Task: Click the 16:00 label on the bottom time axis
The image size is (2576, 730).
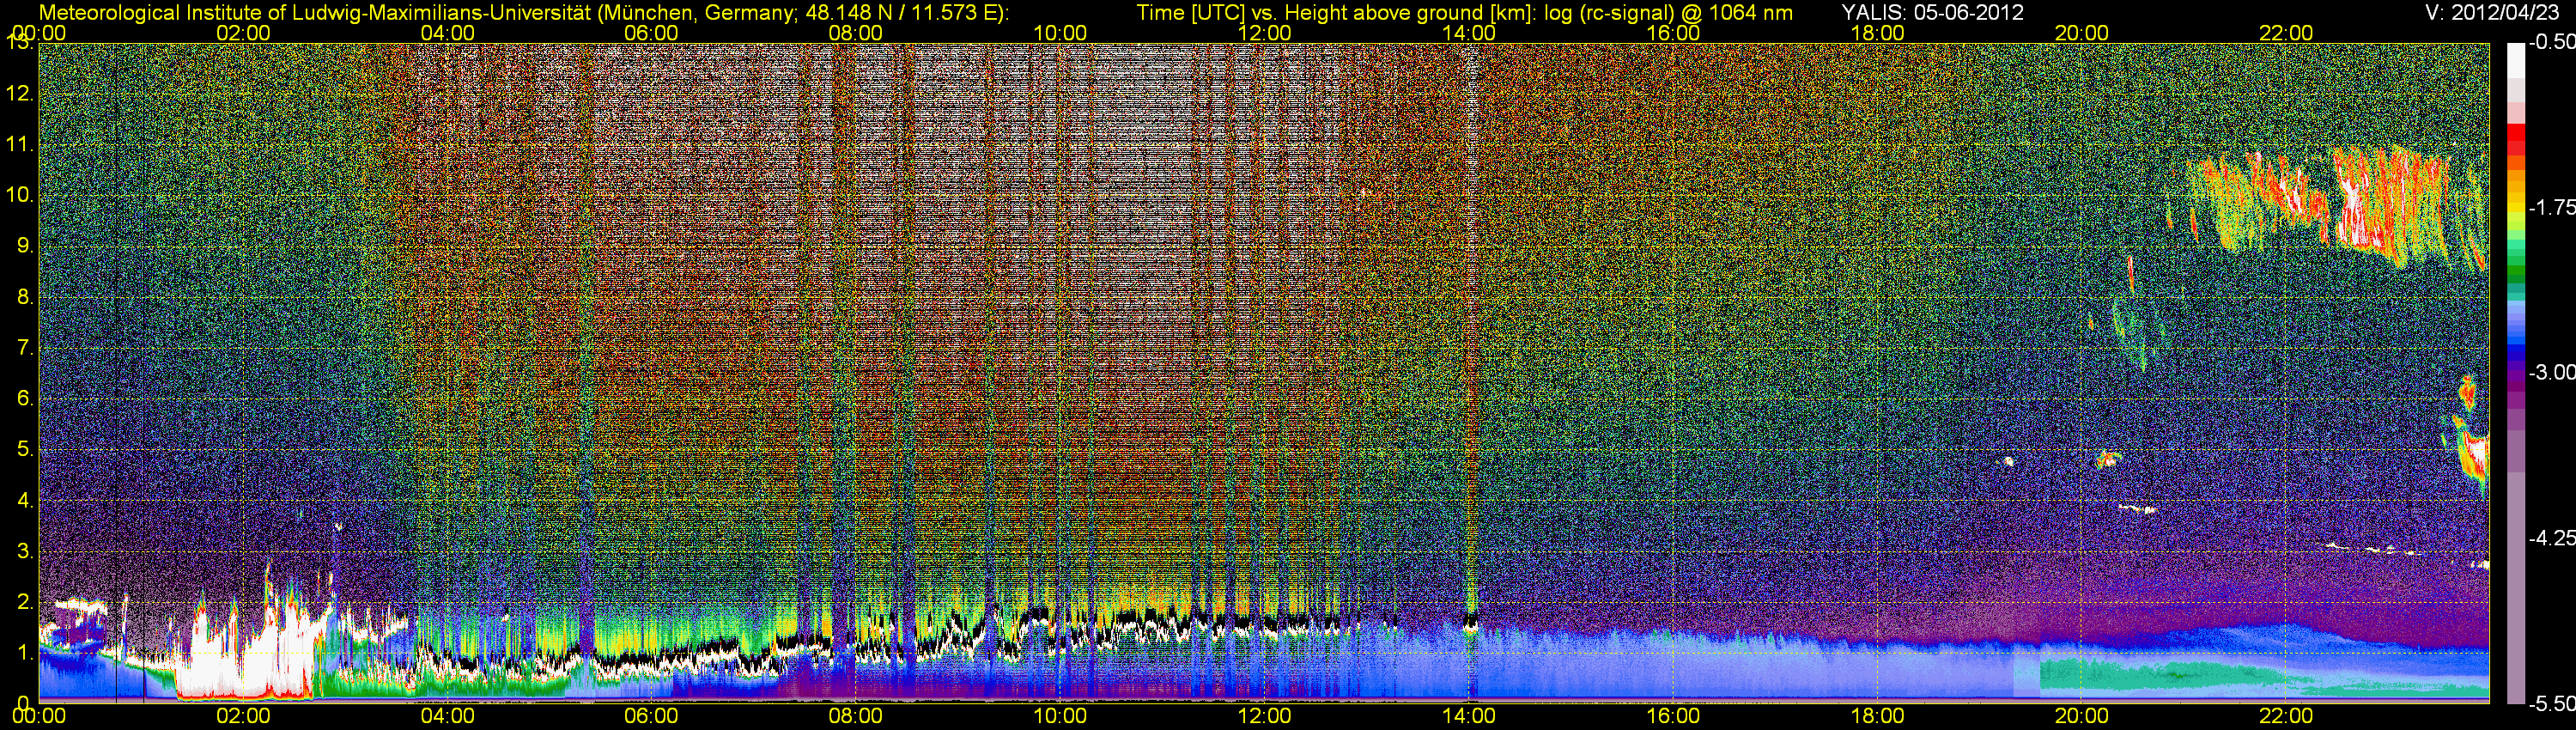Action: coord(1672,716)
